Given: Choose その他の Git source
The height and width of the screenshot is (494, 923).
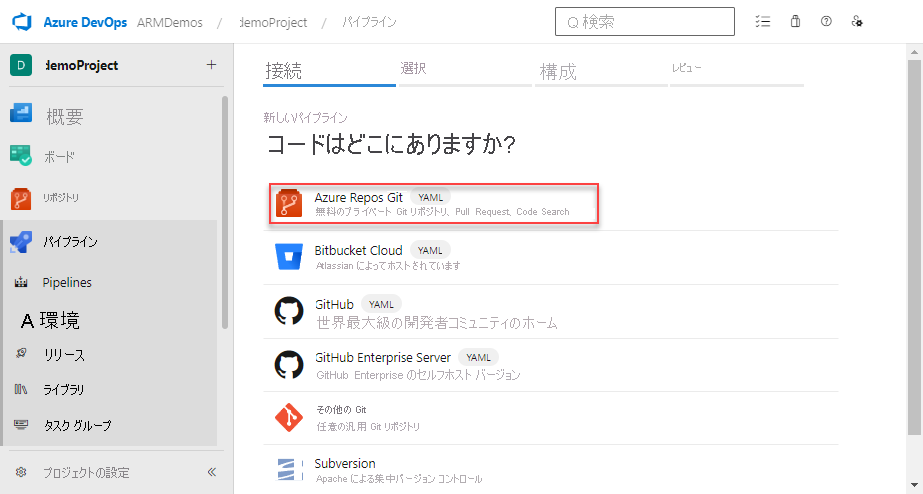Looking at the screenshot, I should [551, 418].
